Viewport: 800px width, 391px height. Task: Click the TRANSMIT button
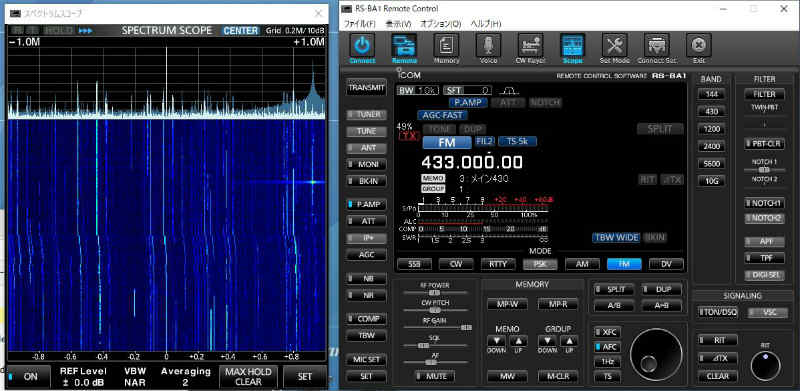tap(366, 87)
